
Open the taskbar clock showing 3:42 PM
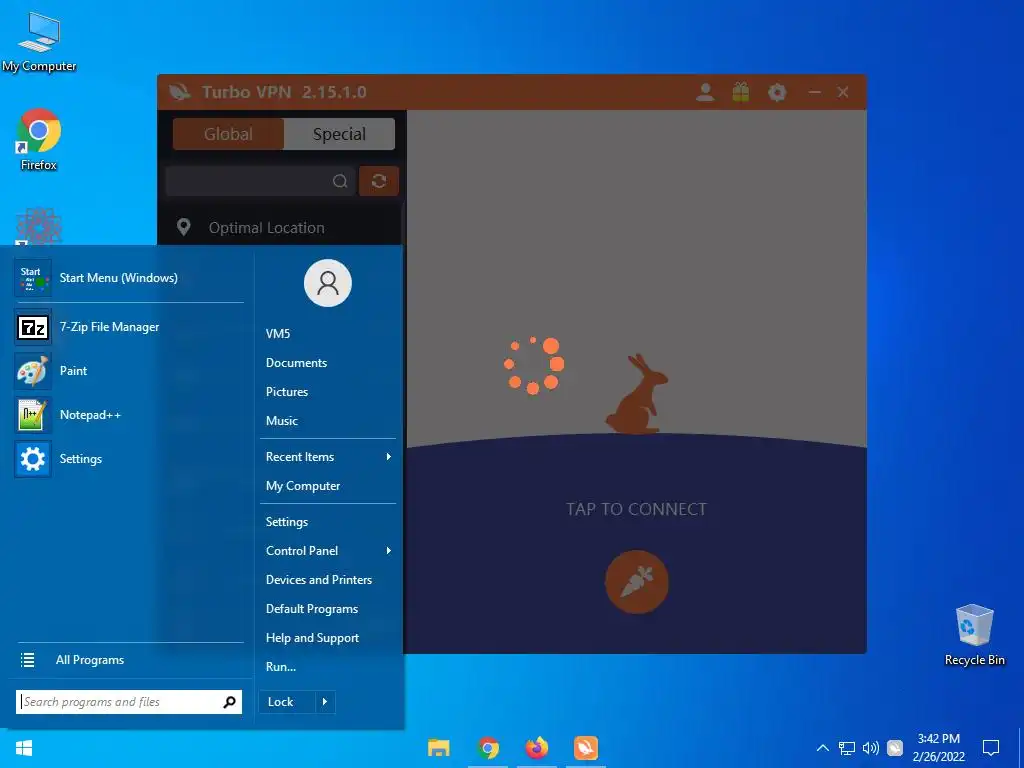[938, 748]
